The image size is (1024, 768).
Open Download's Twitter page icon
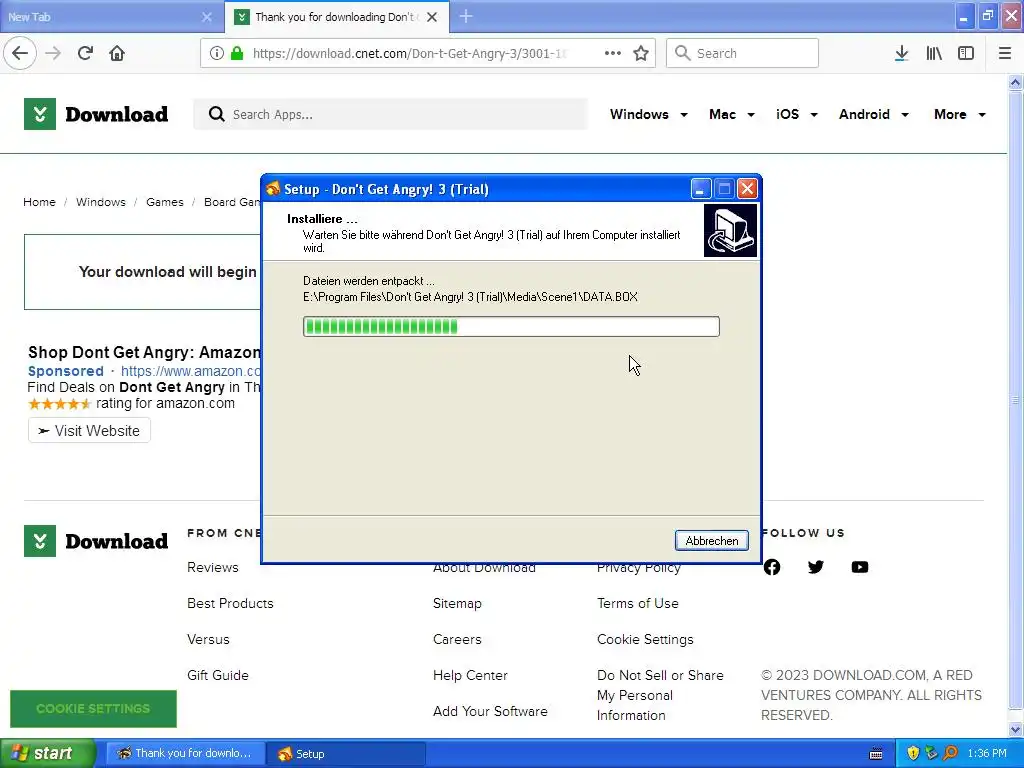(x=816, y=567)
